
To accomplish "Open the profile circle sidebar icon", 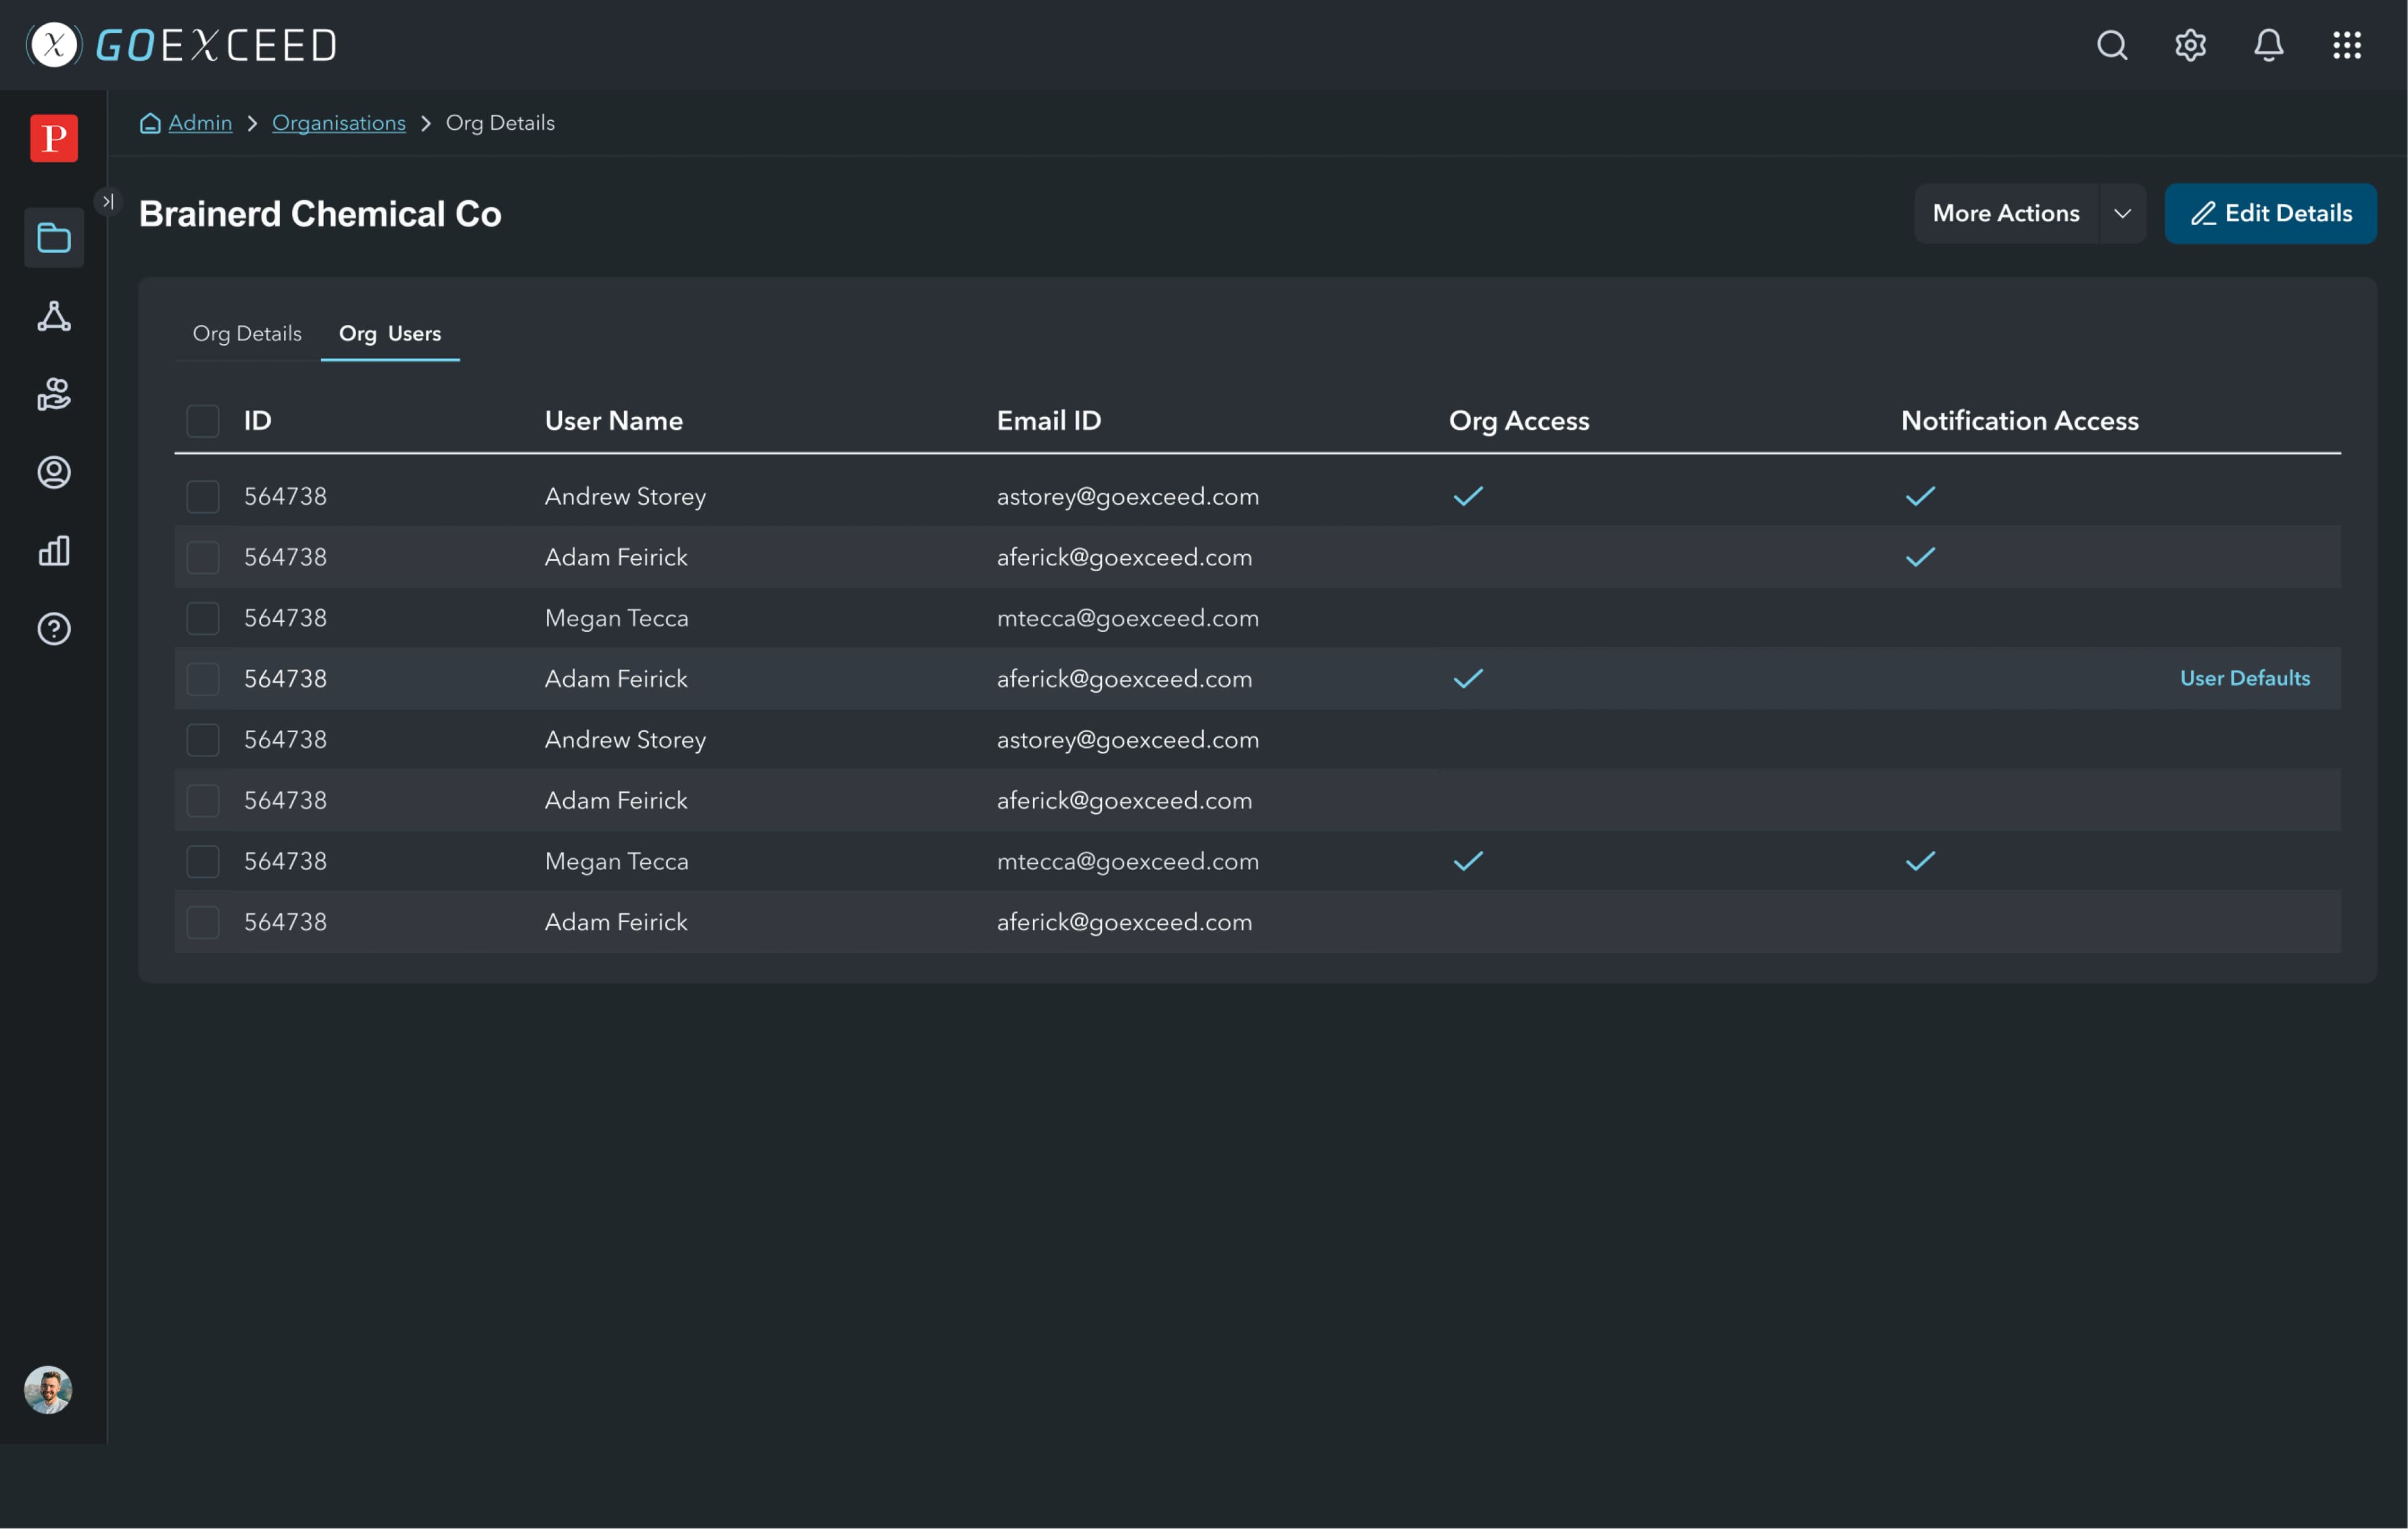I will point(54,472).
